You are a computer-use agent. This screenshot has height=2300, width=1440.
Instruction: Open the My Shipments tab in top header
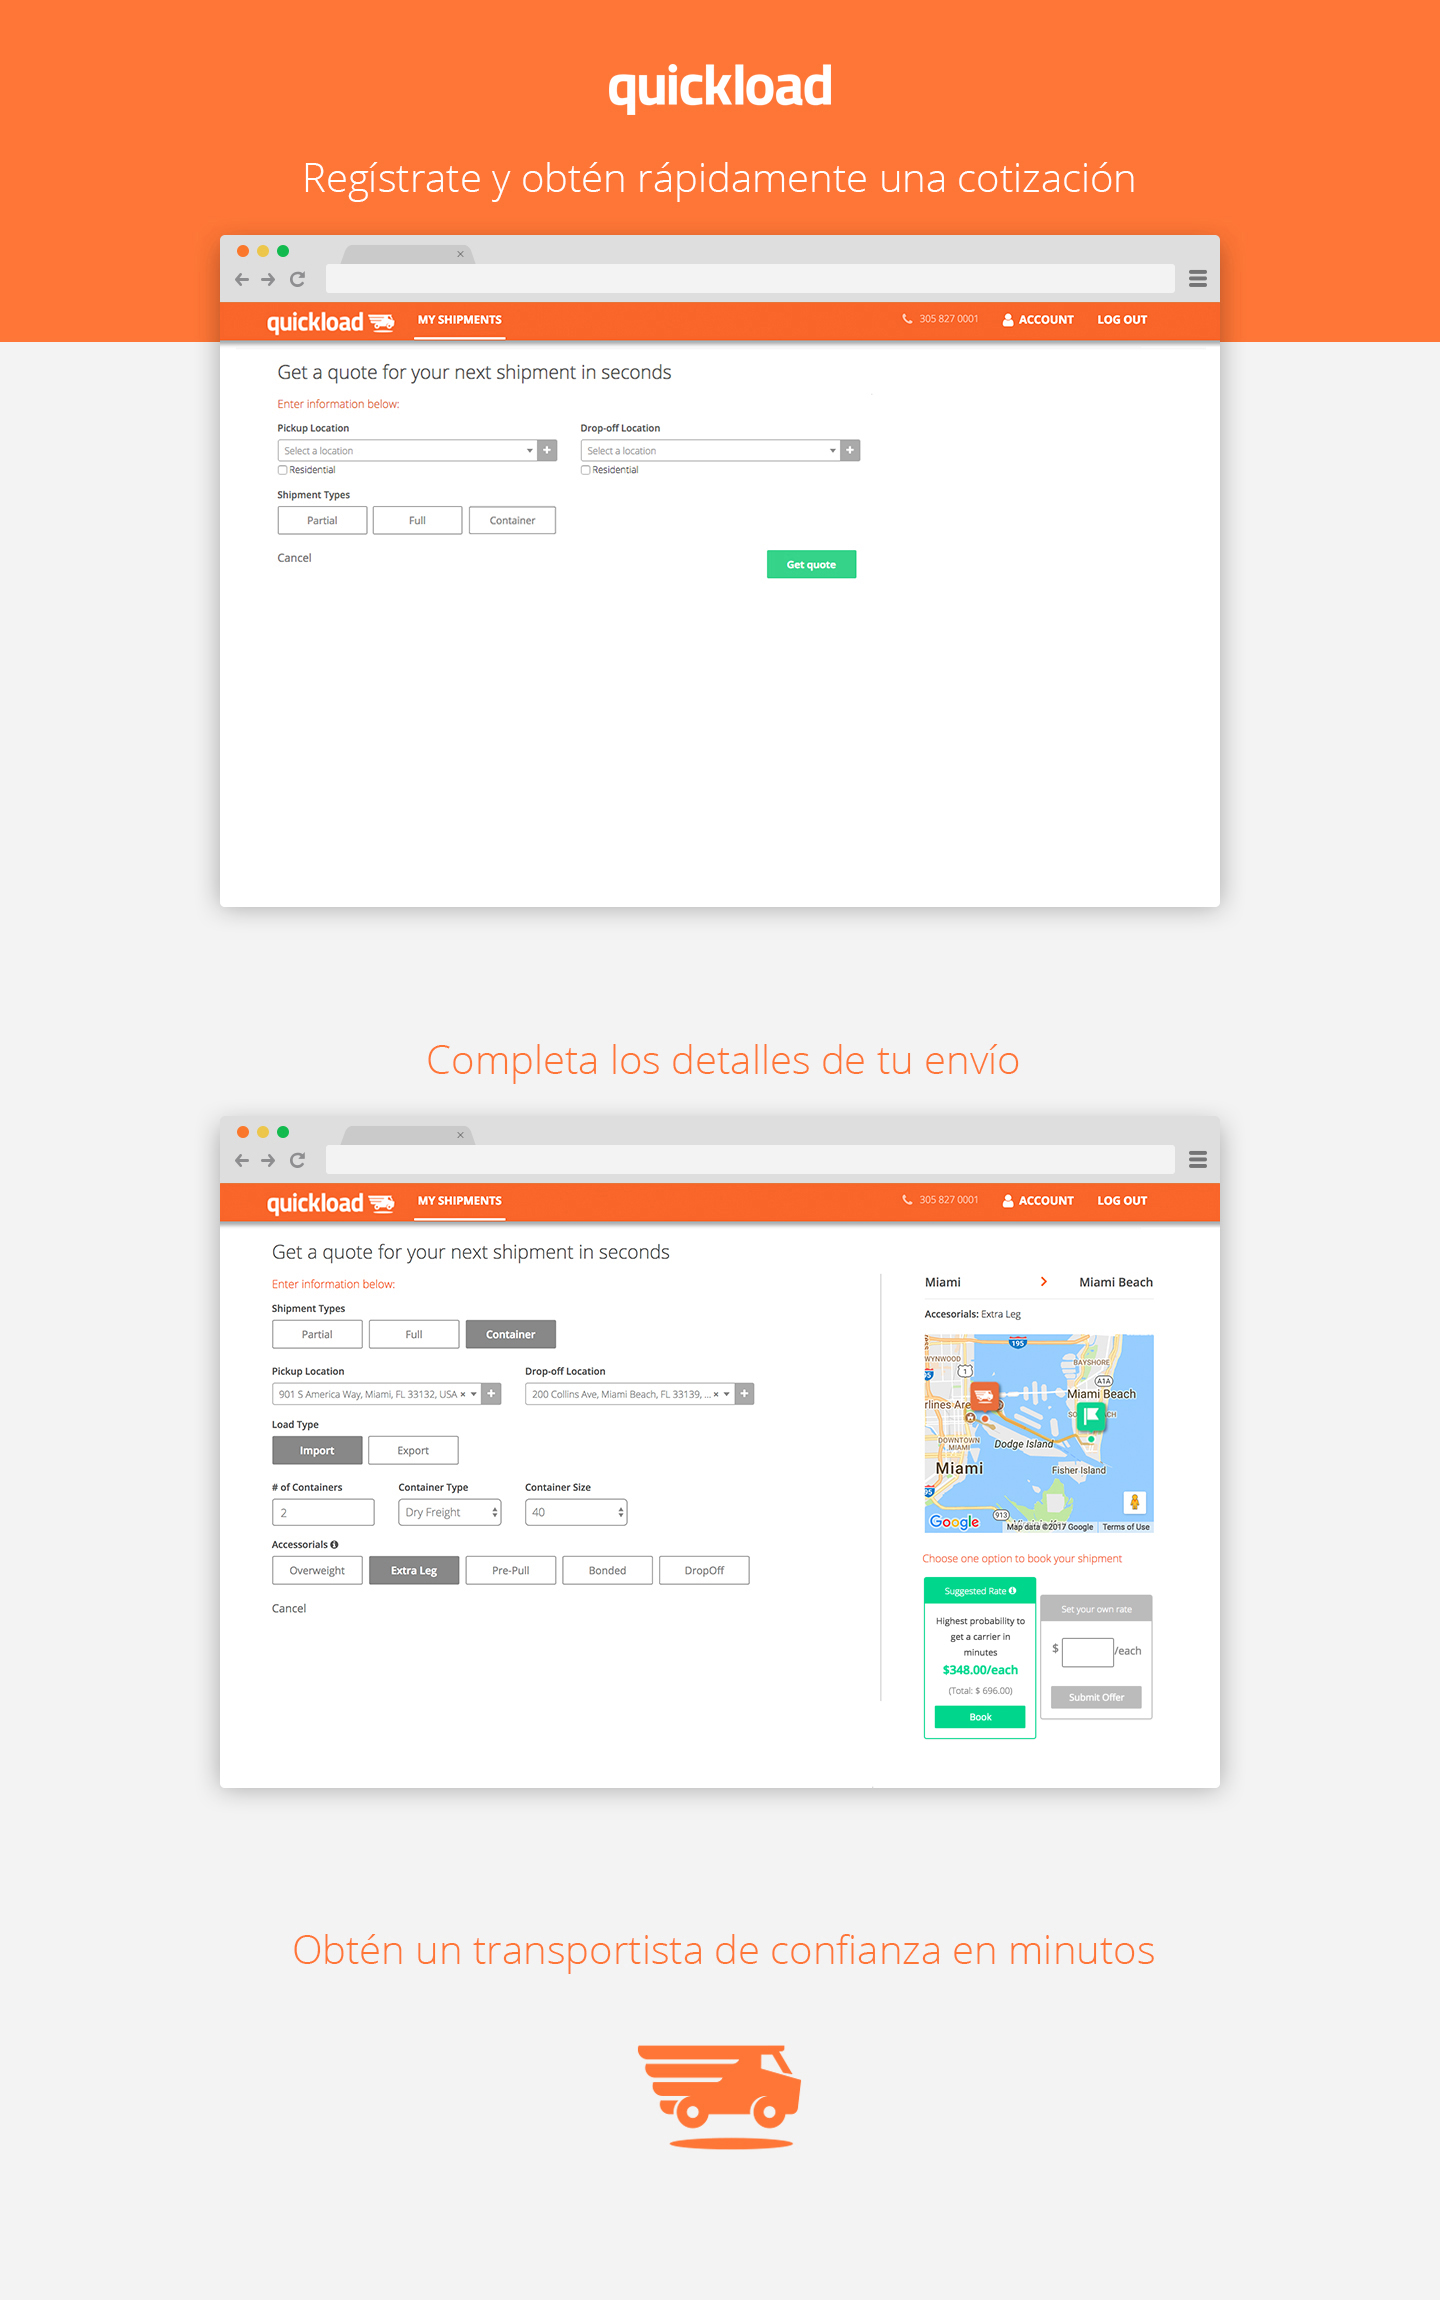(460, 320)
